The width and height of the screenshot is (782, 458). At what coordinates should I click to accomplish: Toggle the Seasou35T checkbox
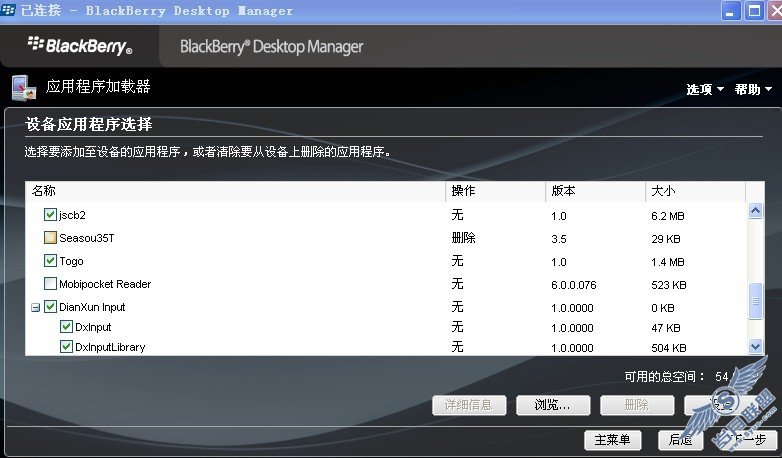[x=50, y=237]
